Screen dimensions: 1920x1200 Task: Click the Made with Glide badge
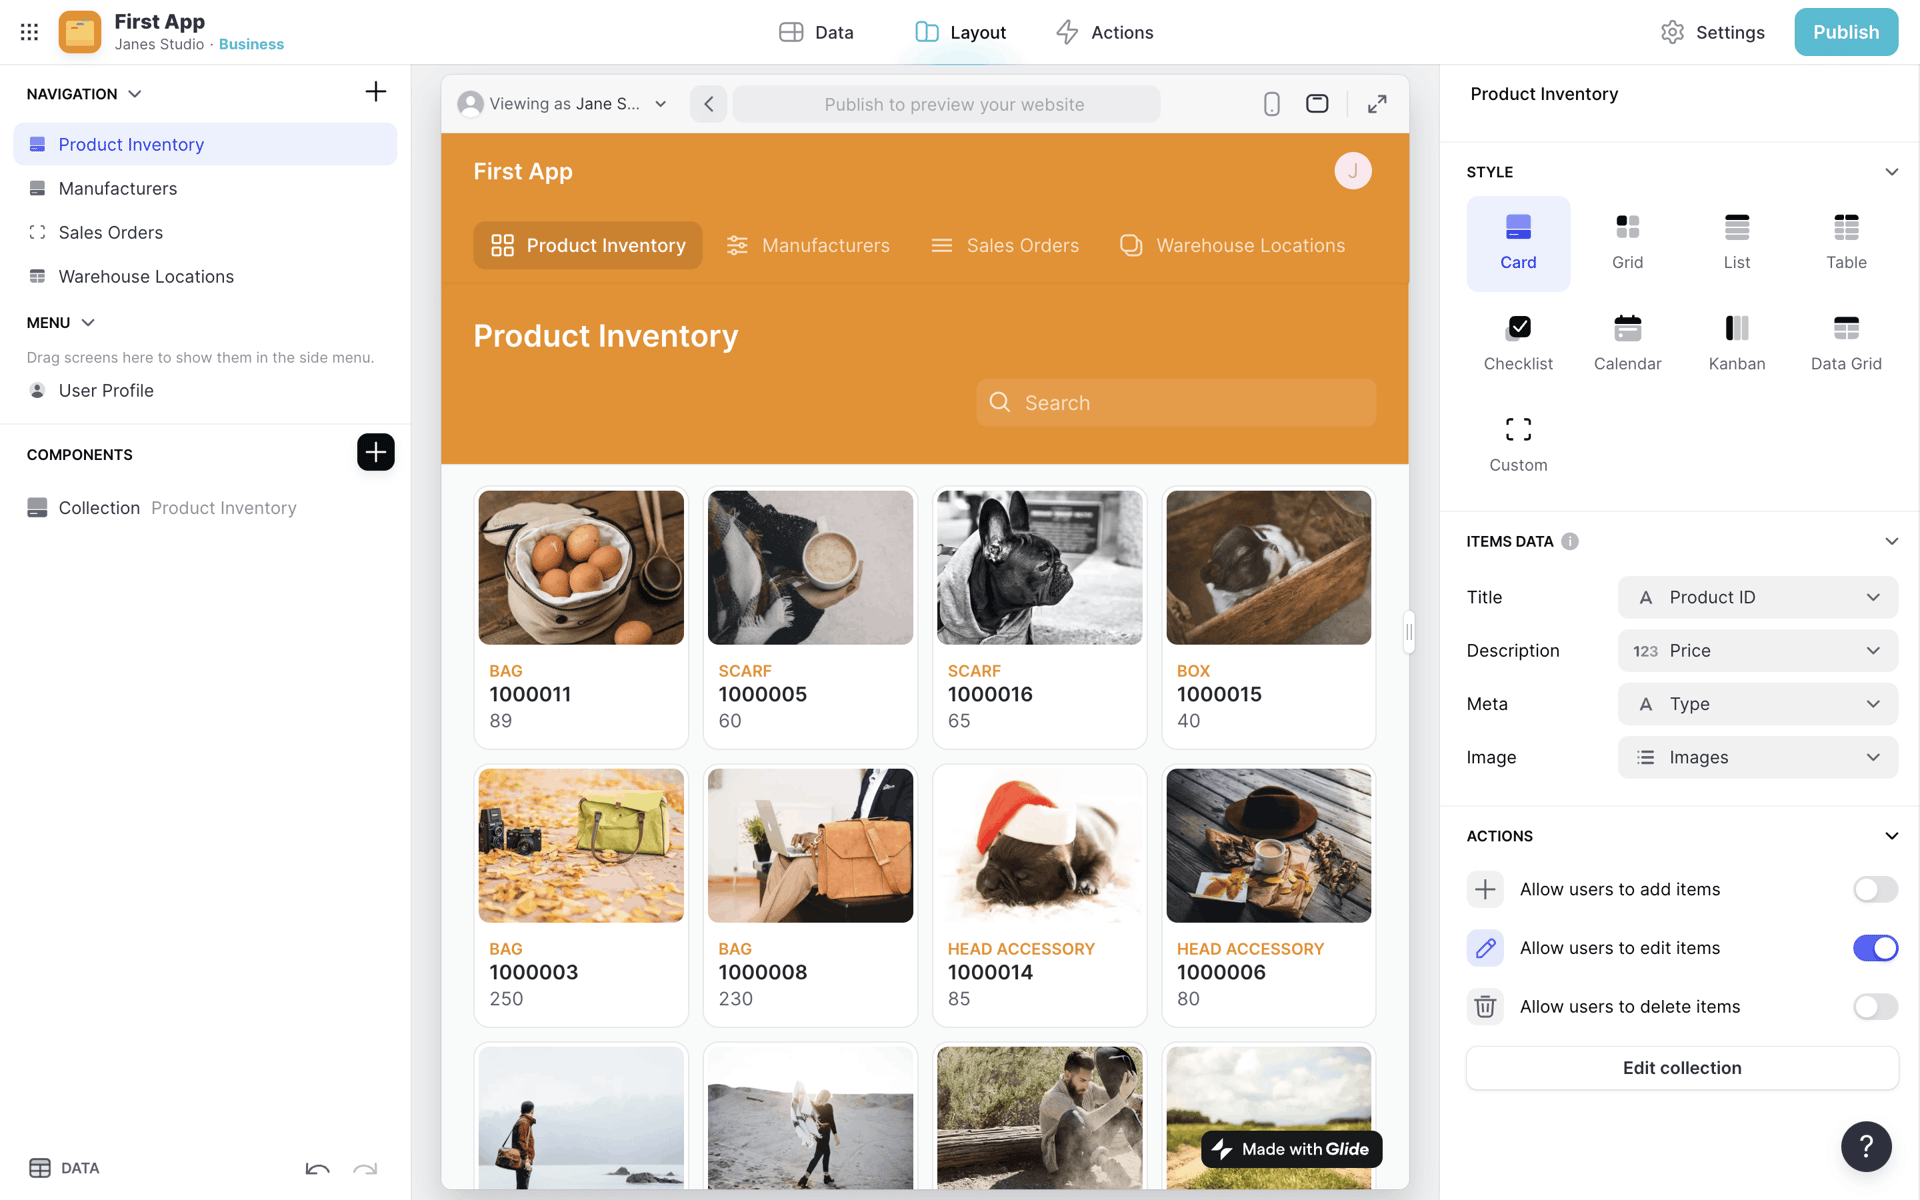[x=1292, y=1149]
